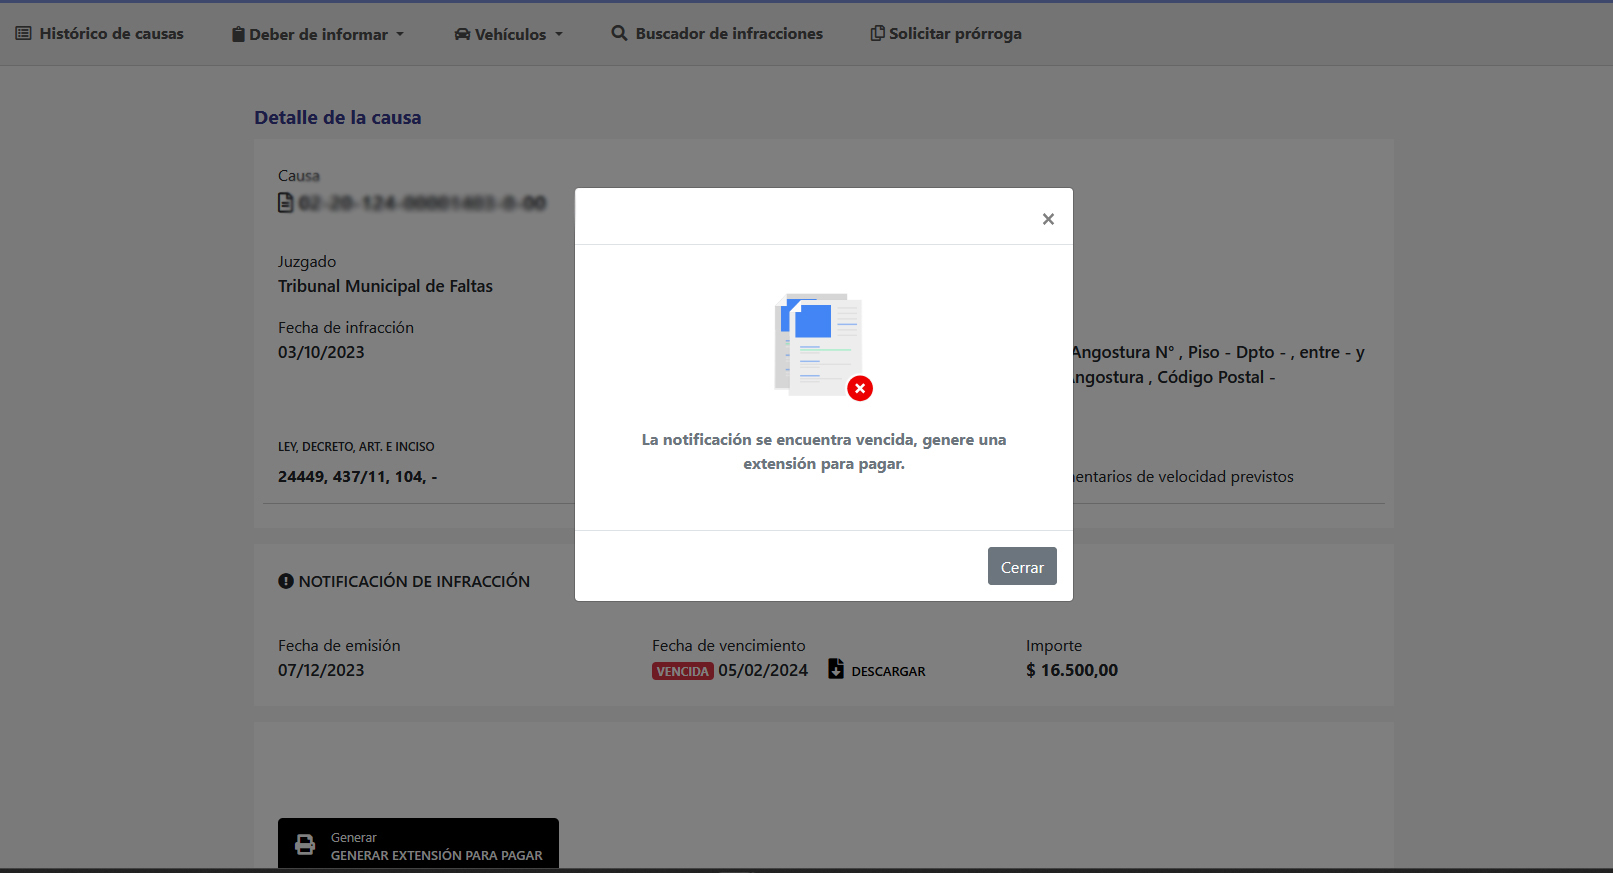
Task: Click the car icon beside Vehículos
Action: (x=462, y=35)
